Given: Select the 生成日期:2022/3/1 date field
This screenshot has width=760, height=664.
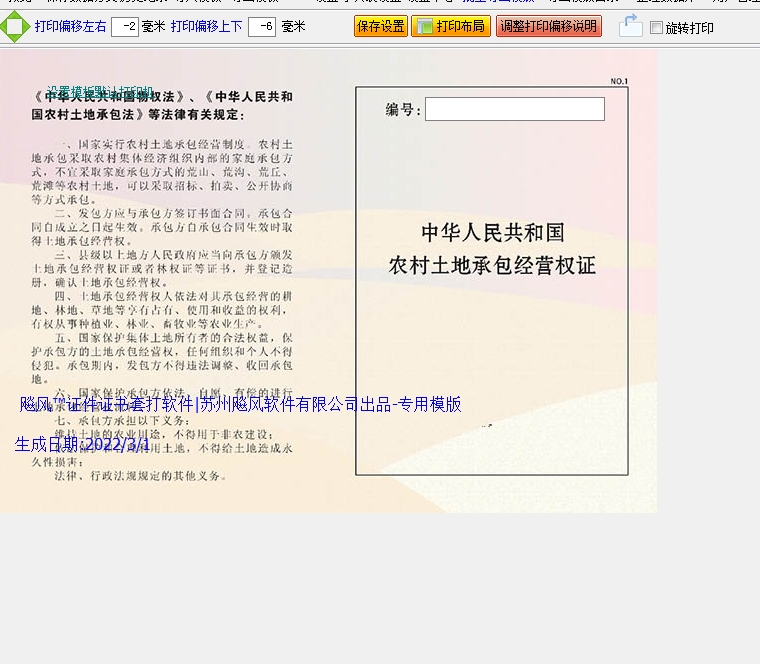Looking at the screenshot, I should click(x=82, y=444).
